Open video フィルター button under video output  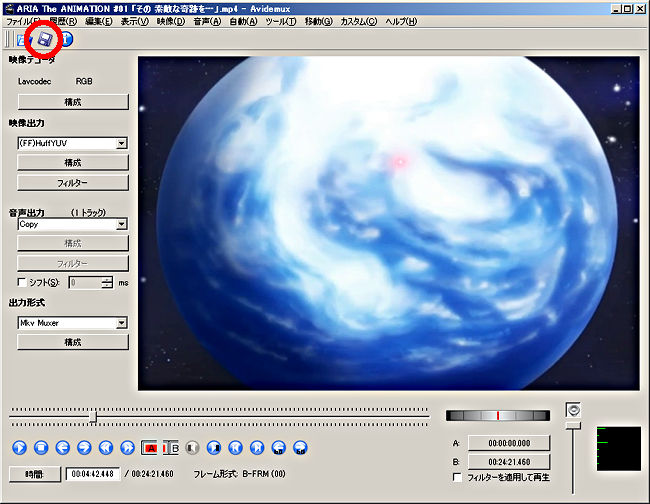click(x=73, y=183)
